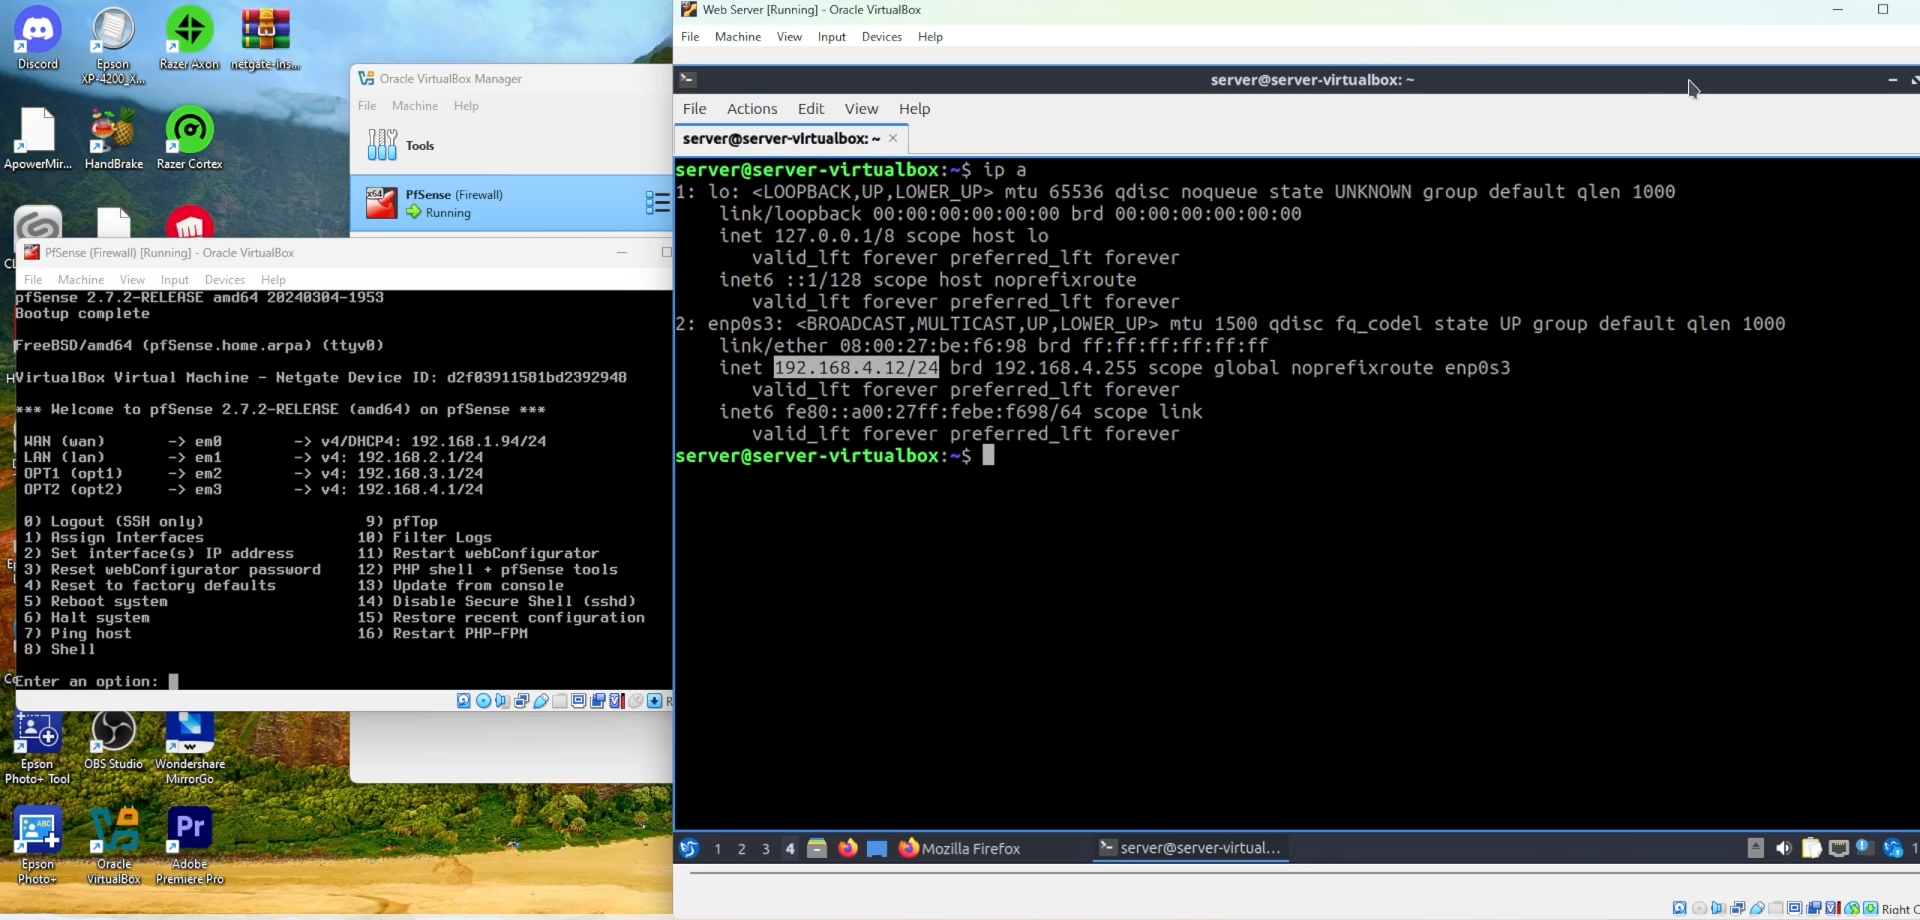Open the guest application menu icon
1920x920 pixels.
(689, 848)
